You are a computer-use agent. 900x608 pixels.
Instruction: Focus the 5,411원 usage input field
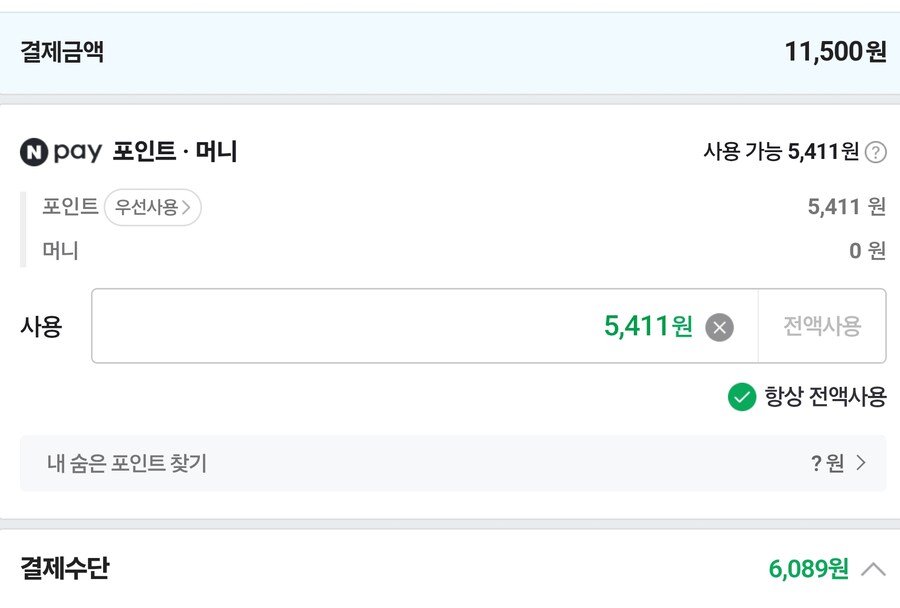pos(400,327)
